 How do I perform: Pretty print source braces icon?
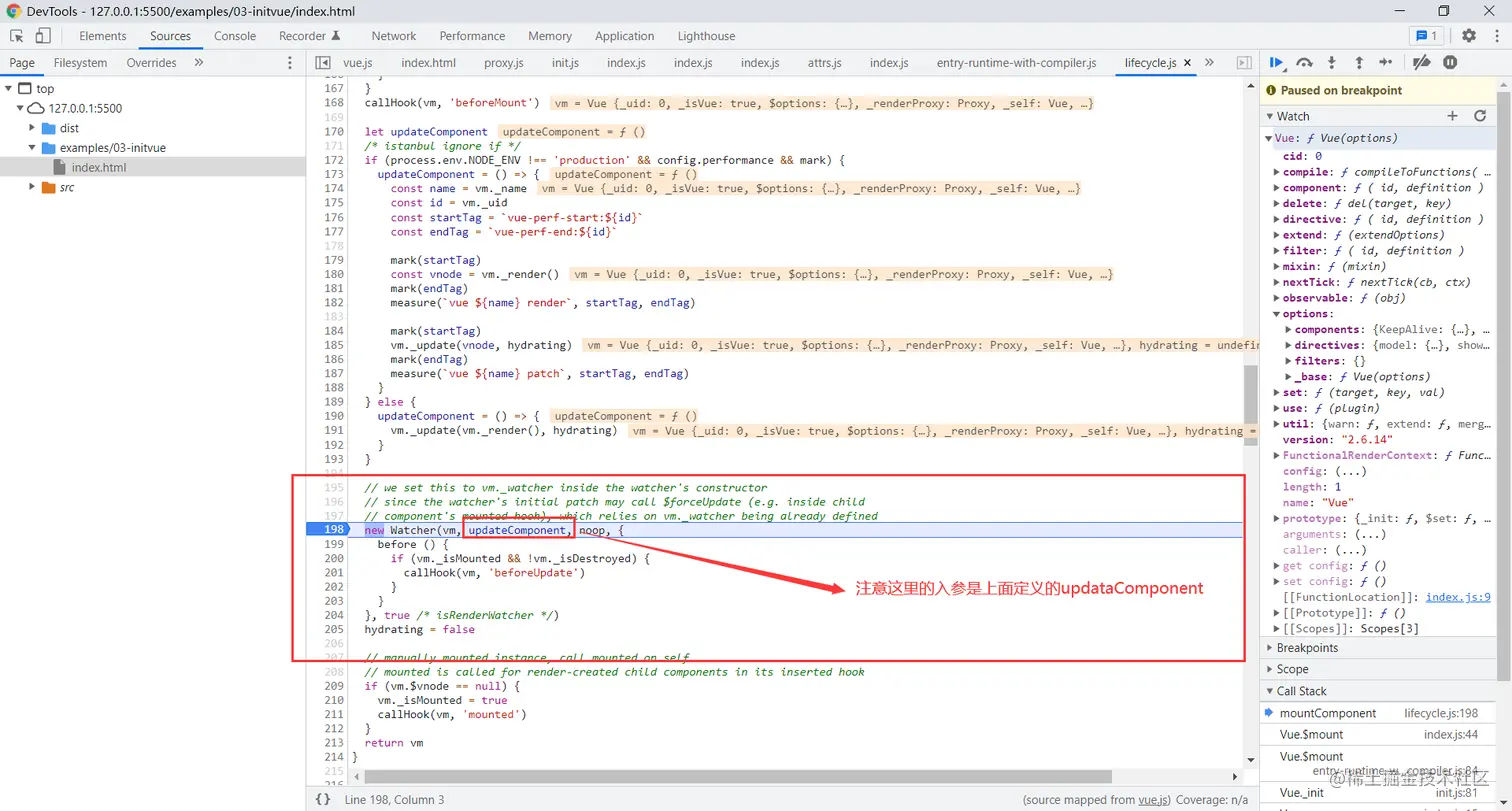323,799
